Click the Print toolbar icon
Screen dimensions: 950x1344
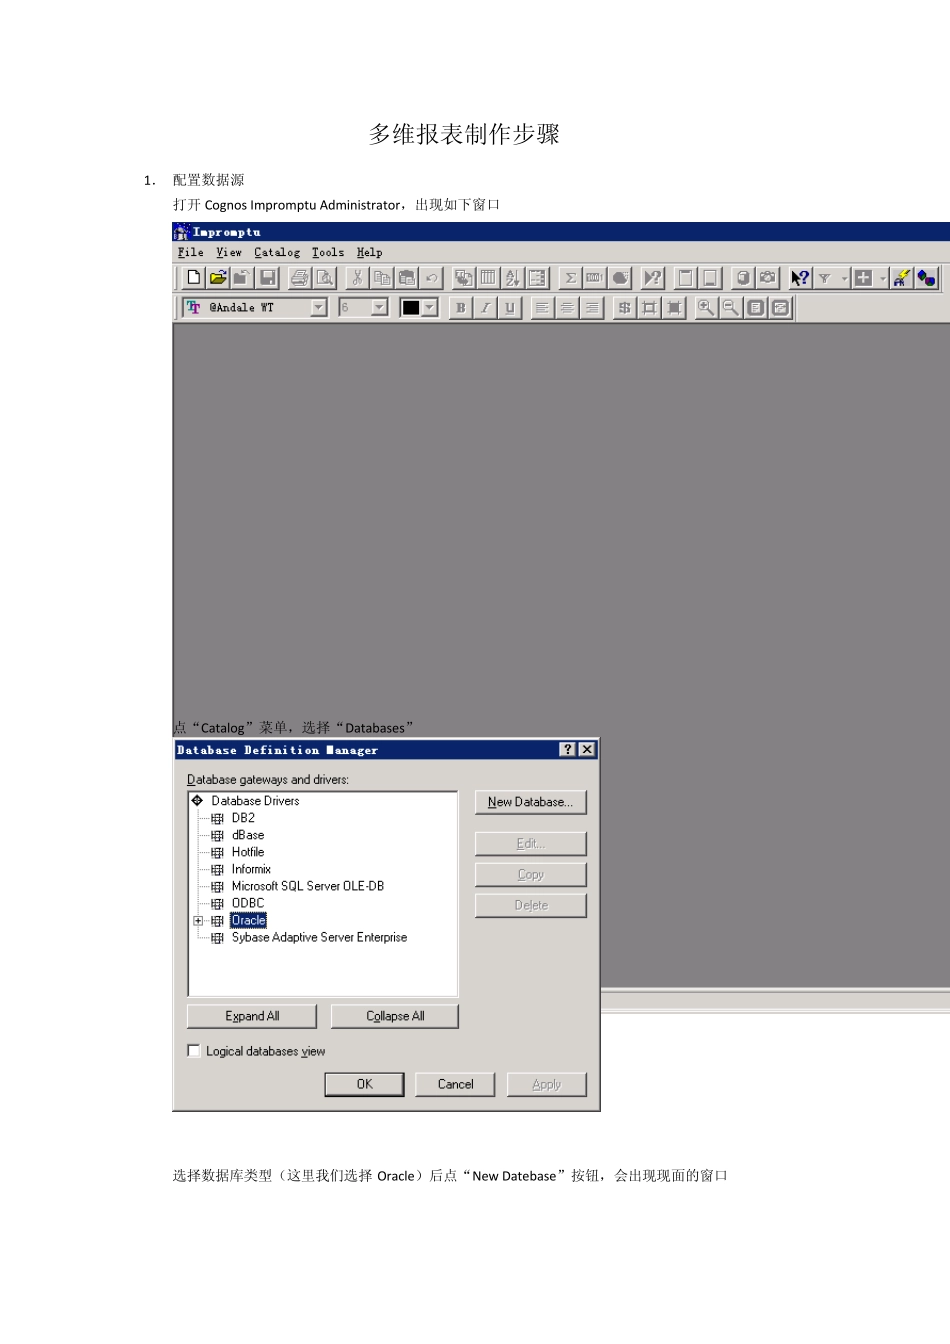(x=300, y=278)
